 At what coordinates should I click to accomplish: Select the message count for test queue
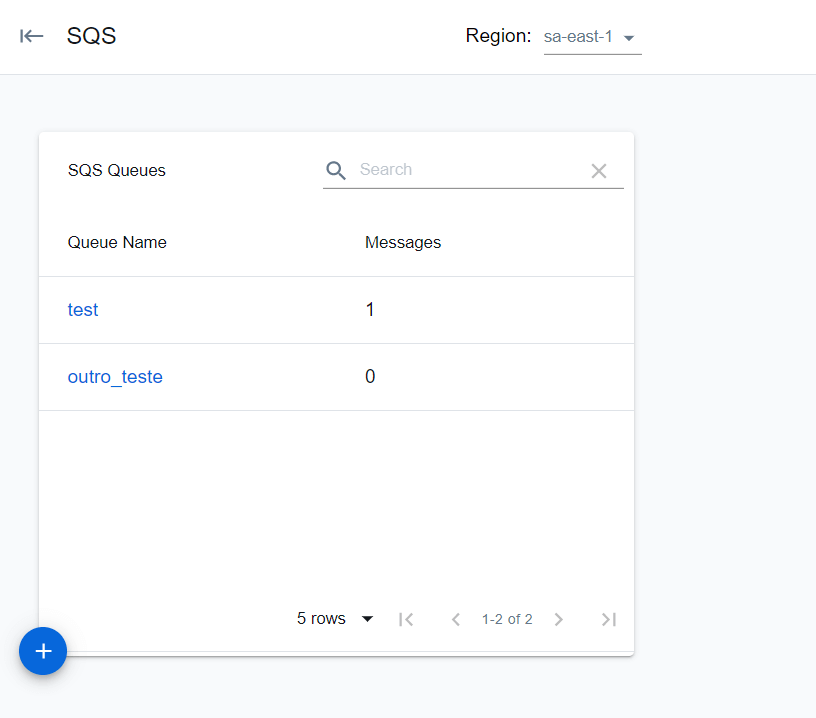click(x=370, y=310)
